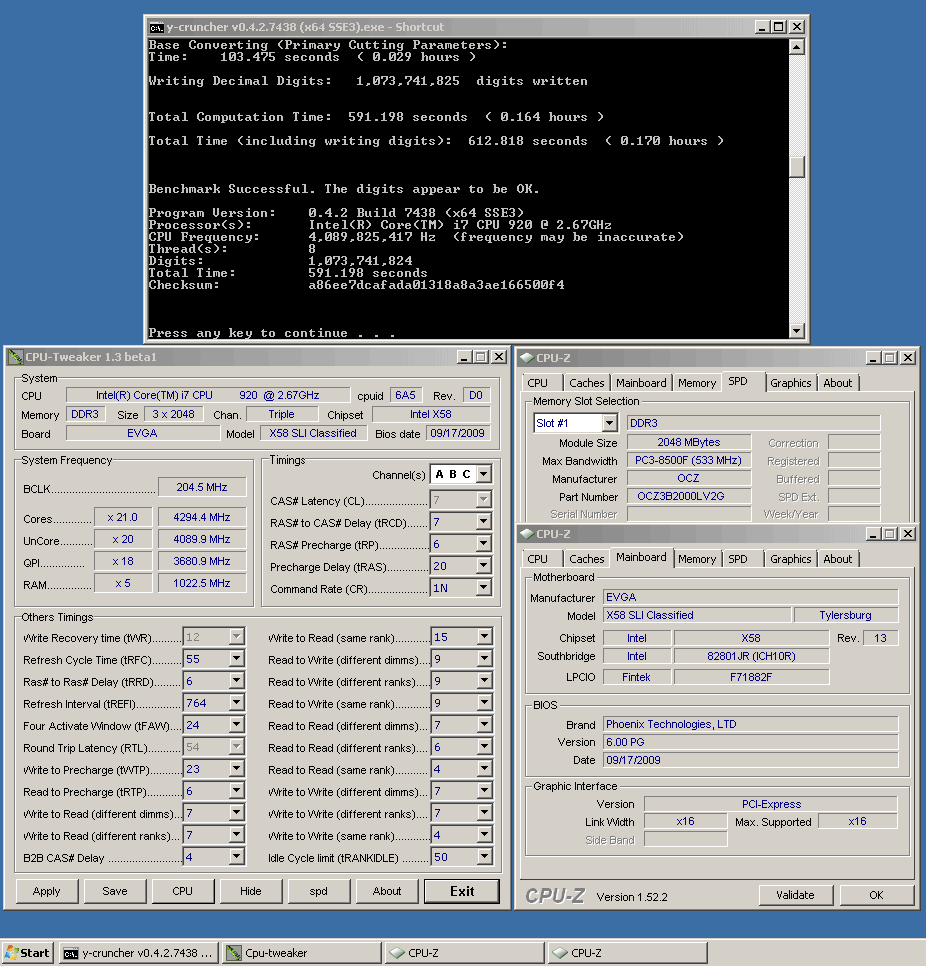Image resolution: width=926 pixels, height=966 pixels.
Task: Click the Exit button in CPU-Tweaker
Action: 462,891
